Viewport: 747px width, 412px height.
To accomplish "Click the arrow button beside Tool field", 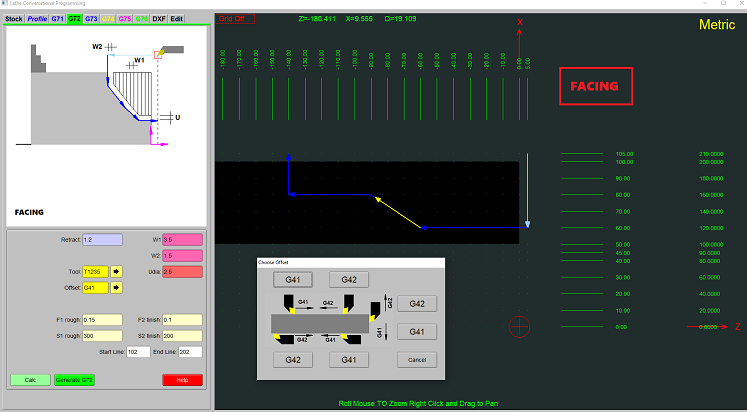I will (x=116, y=271).
